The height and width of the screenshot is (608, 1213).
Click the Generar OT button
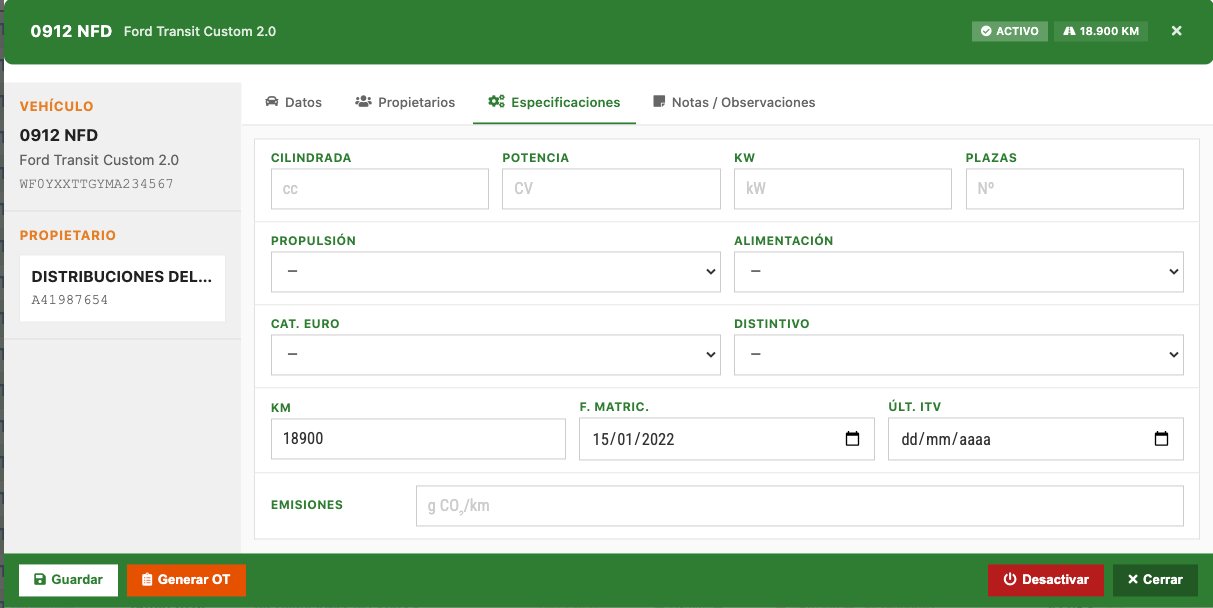[x=186, y=580]
